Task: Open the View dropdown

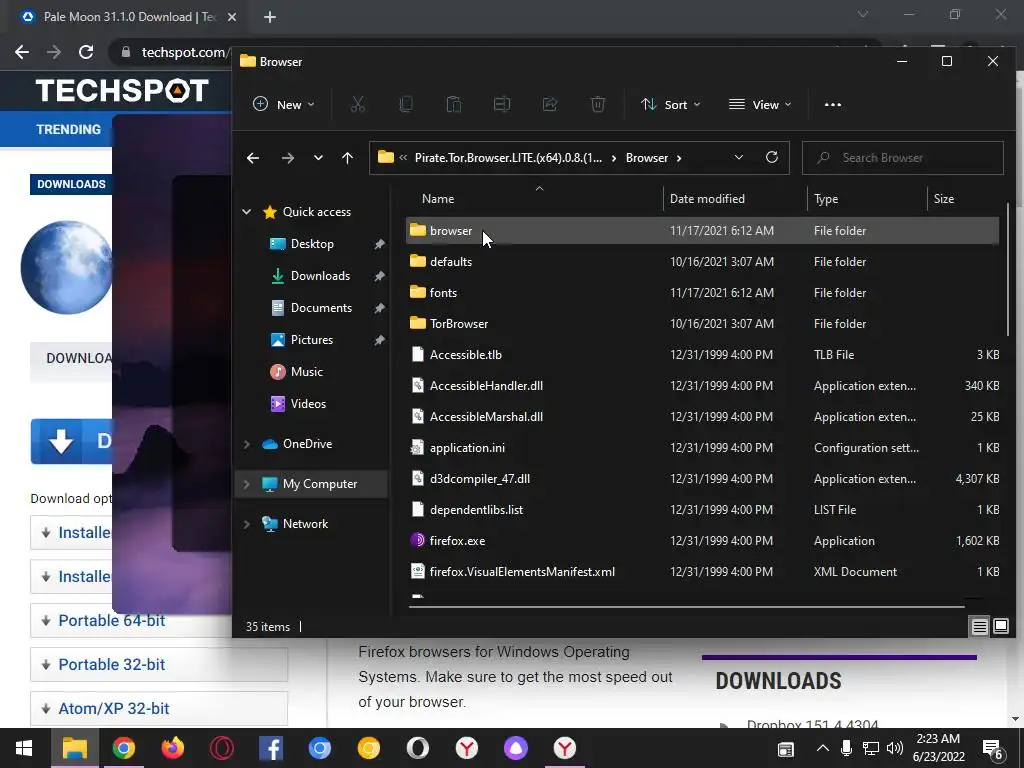Action: (x=760, y=104)
